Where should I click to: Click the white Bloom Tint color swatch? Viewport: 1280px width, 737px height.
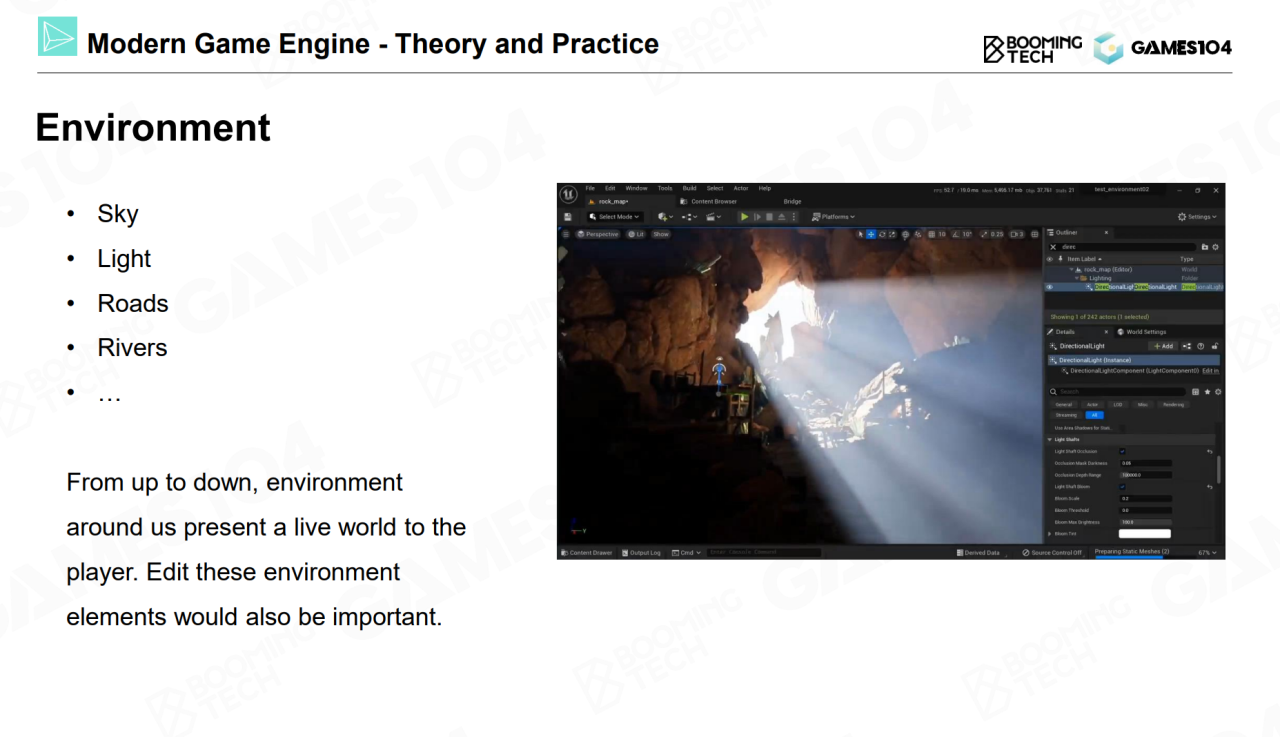pos(1145,534)
